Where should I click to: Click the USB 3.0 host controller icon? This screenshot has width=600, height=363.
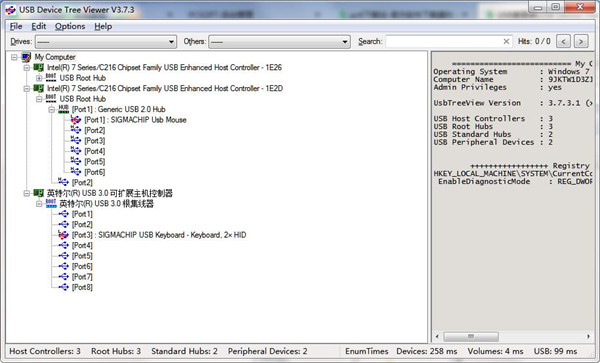point(38,193)
